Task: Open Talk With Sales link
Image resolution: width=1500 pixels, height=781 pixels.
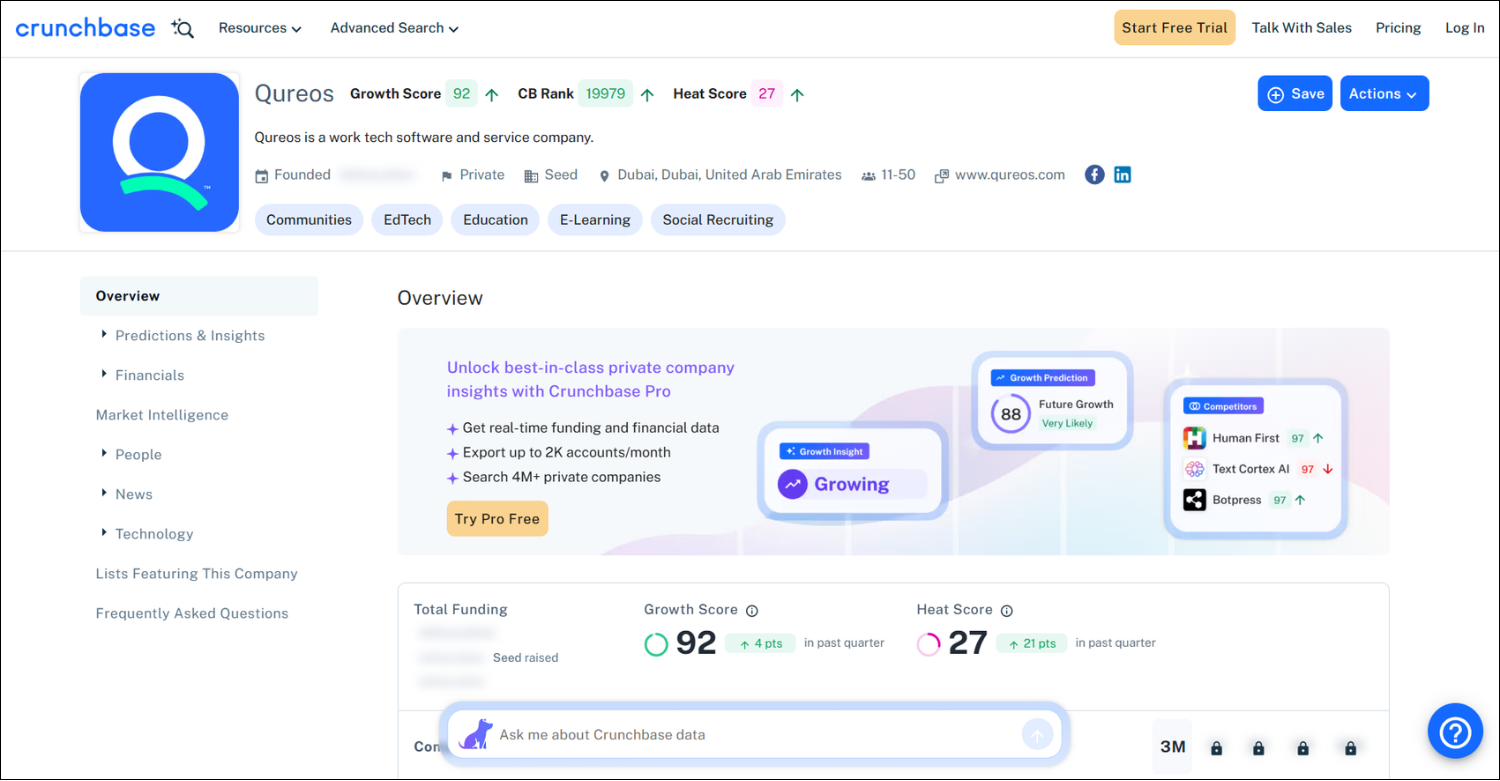Action: coord(1302,28)
